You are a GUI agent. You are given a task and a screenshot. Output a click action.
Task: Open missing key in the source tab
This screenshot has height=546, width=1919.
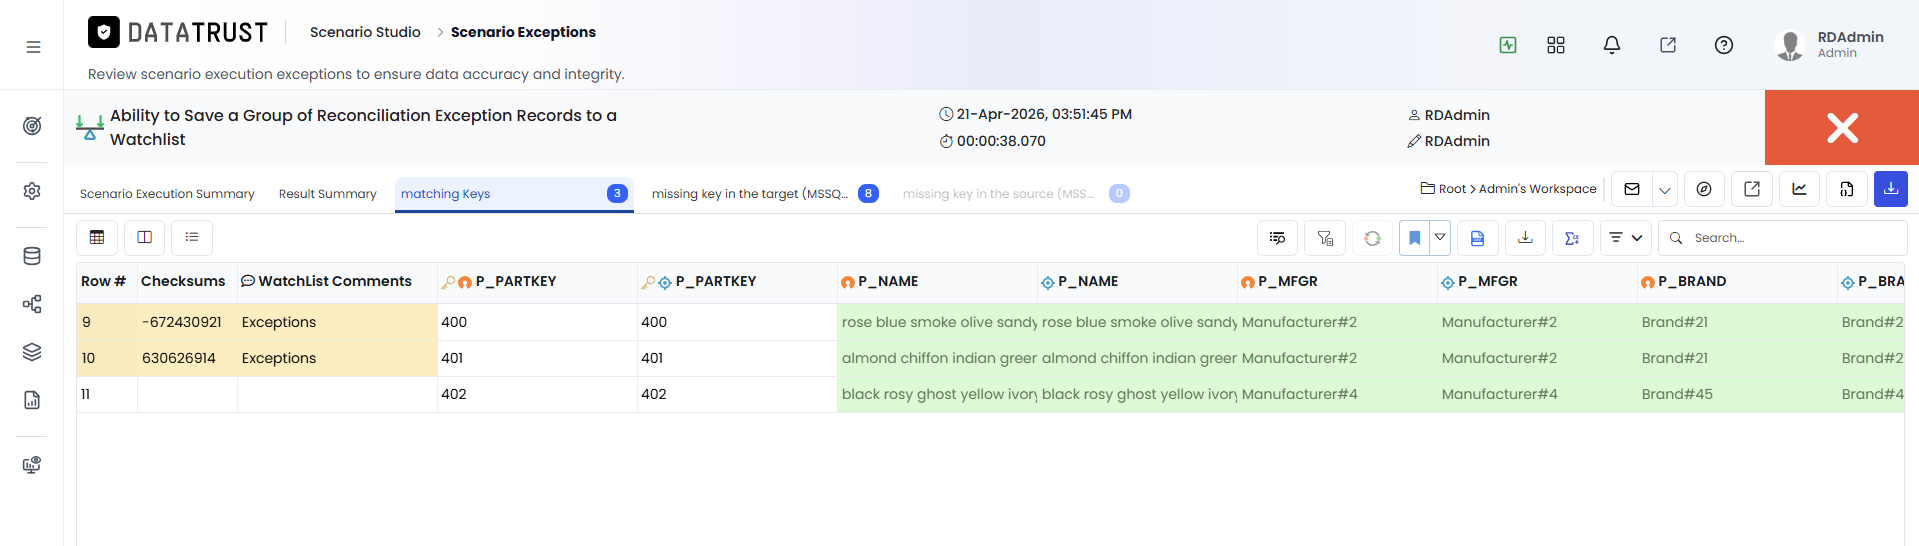coord(1016,194)
